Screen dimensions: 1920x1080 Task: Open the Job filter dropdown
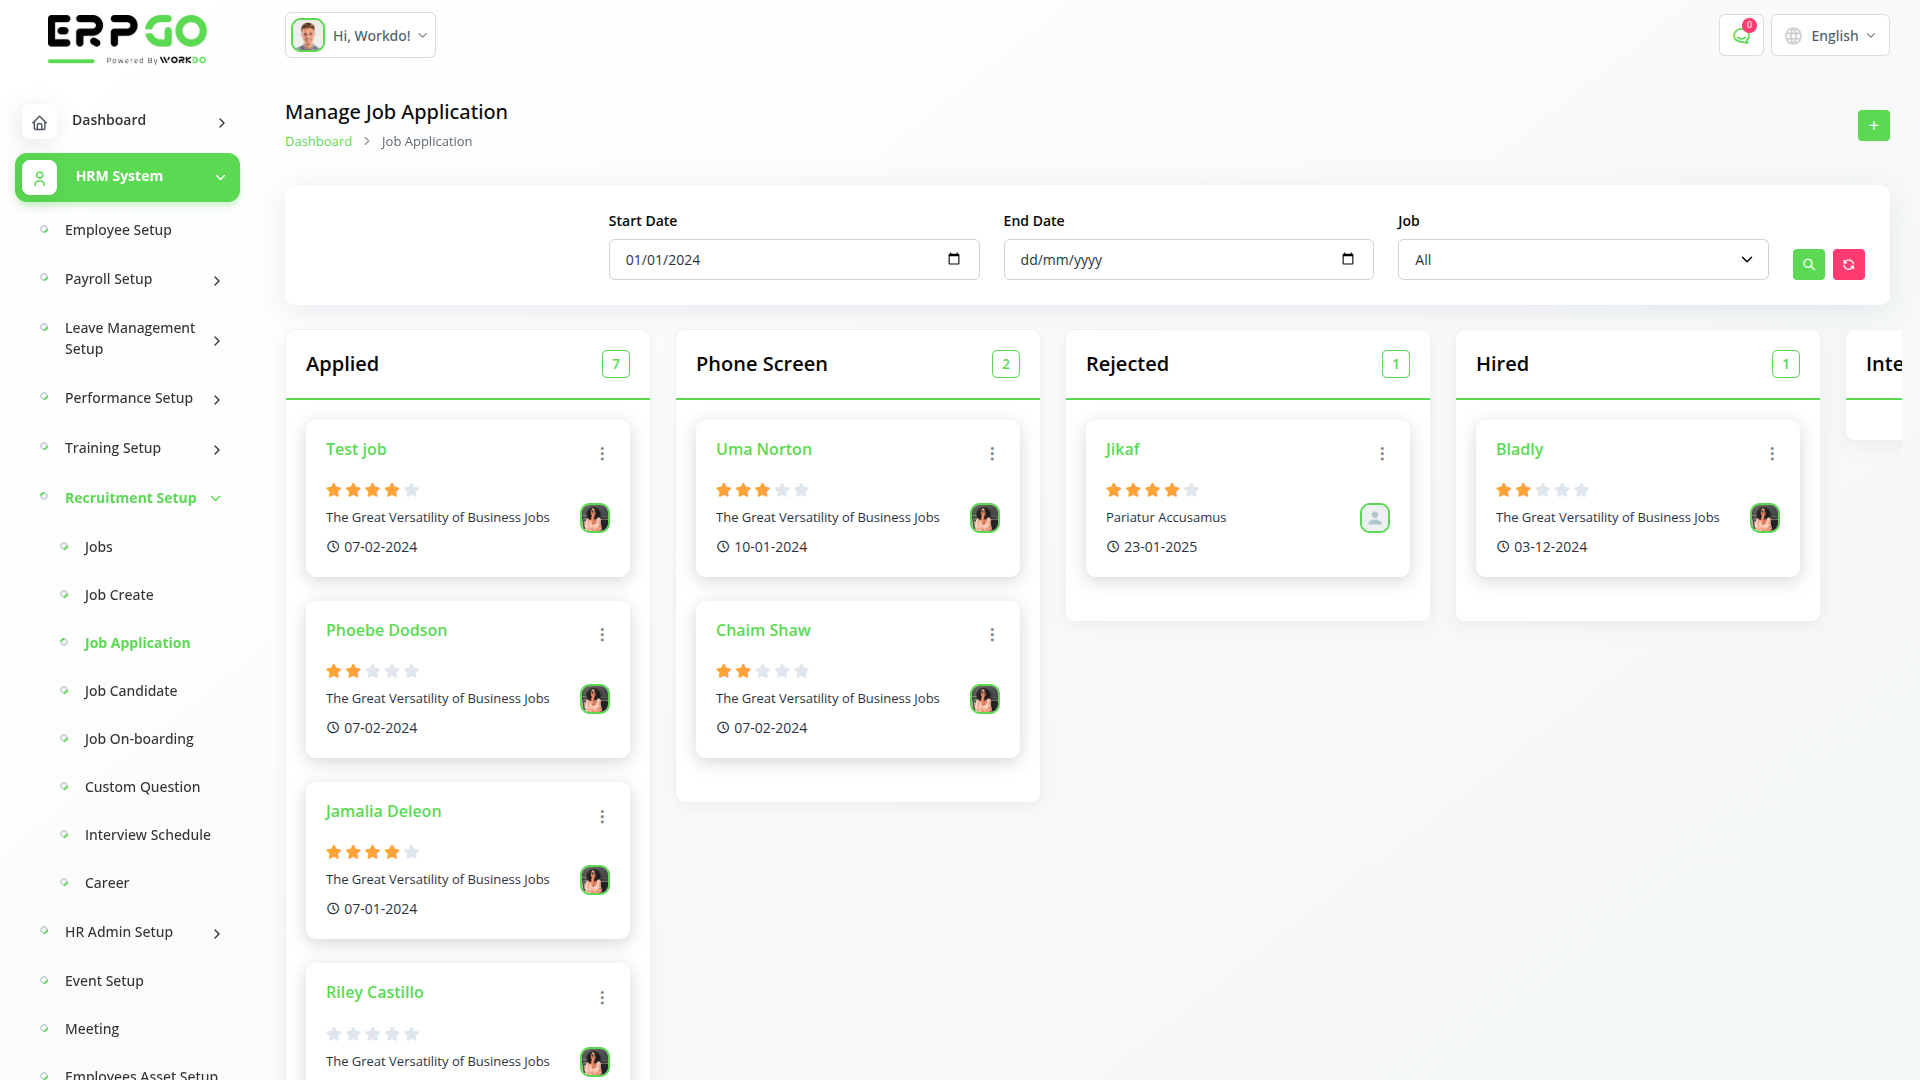tap(1582, 260)
